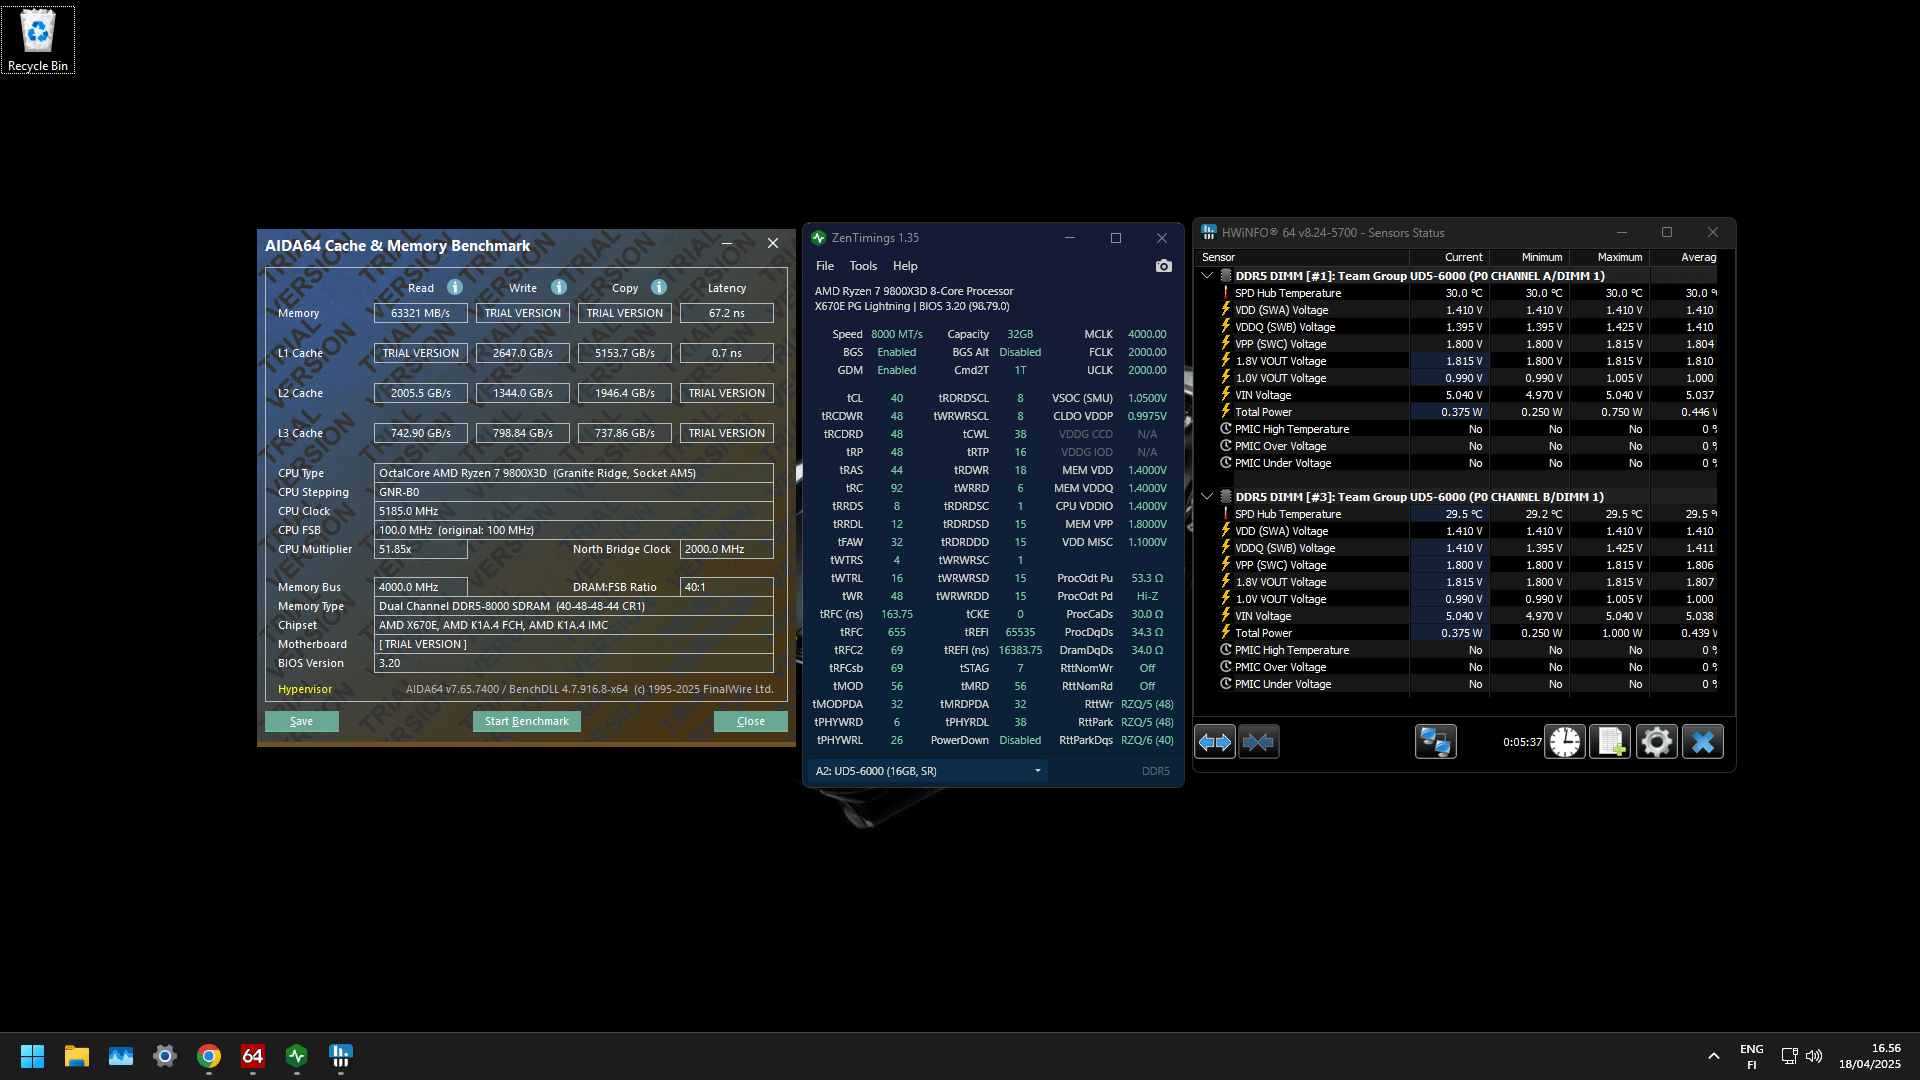This screenshot has width=1920, height=1080.
Task: Click the VSOC (SMU) value 1.0500V
Action: tap(1147, 398)
